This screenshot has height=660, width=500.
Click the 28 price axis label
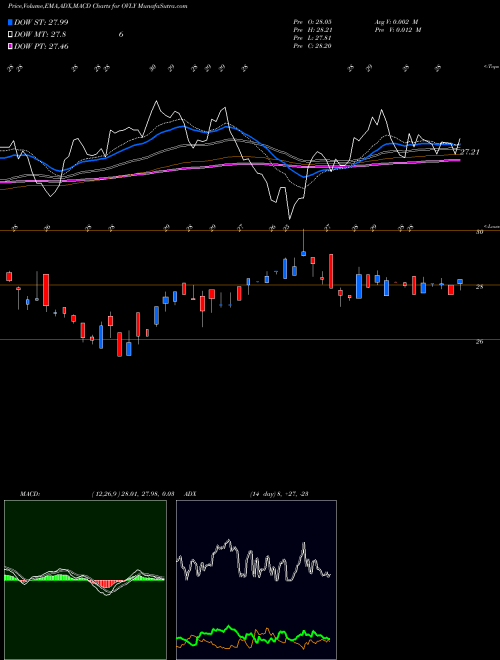tap(479, 287)
